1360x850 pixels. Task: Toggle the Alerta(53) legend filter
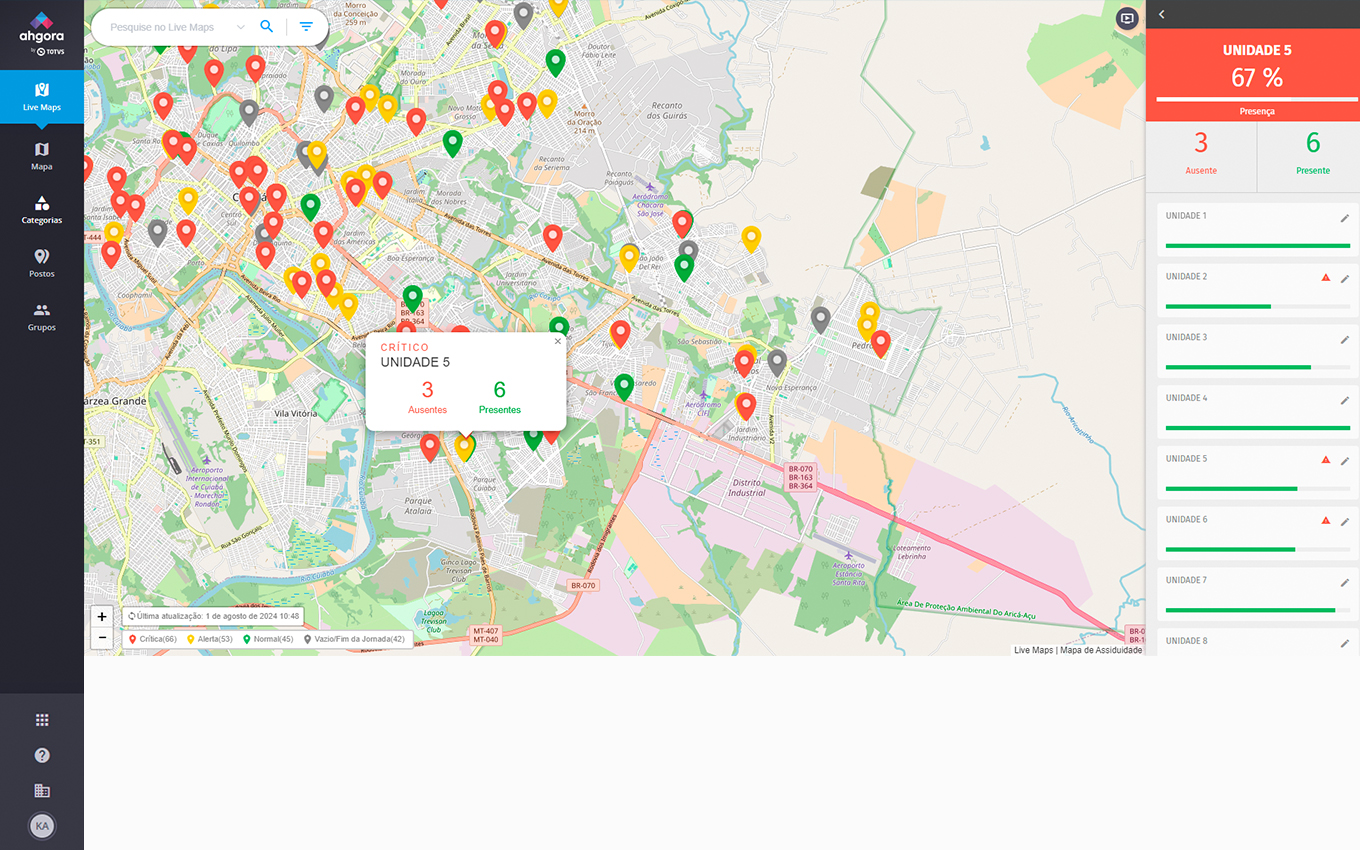point(210,639)
